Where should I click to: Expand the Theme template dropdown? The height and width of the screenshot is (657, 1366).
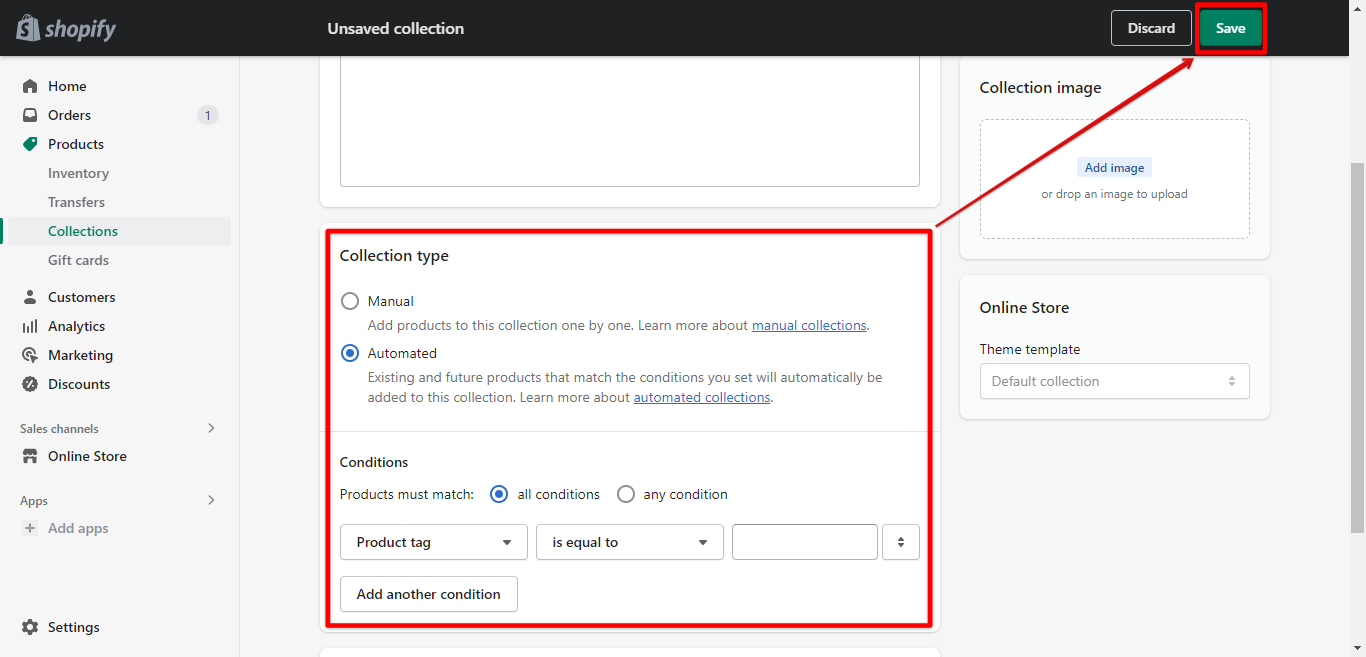[x=1114, y=381]
